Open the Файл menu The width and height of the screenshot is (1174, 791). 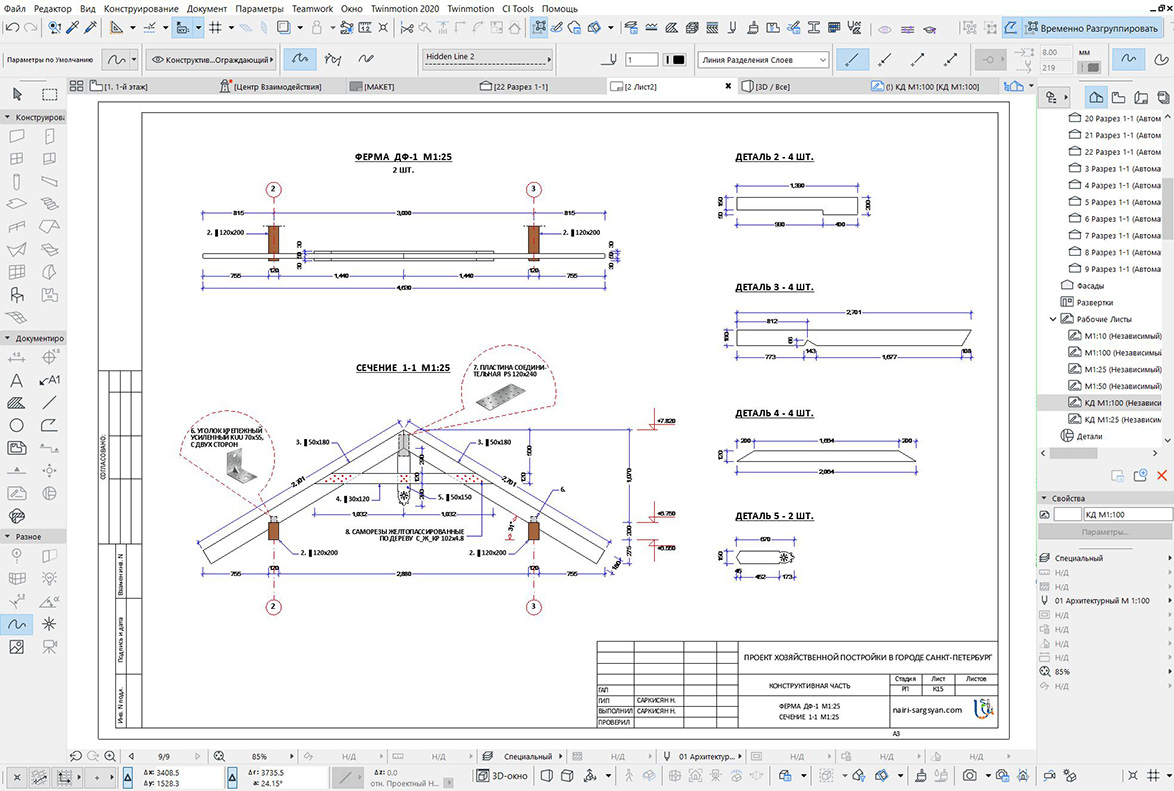coord(15,8)
